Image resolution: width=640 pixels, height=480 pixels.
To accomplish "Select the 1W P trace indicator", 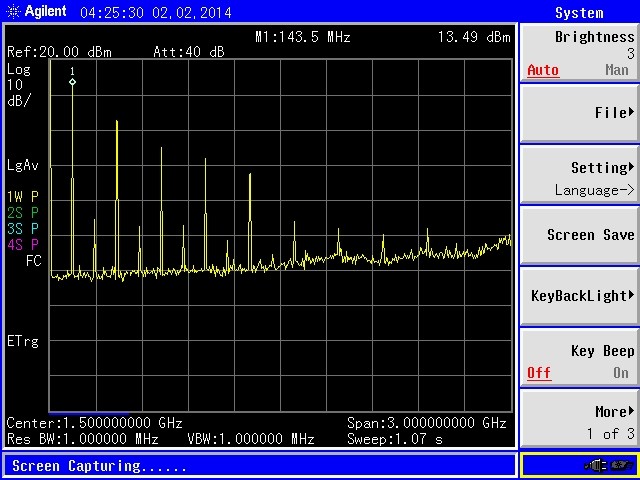I will point(23,197).
